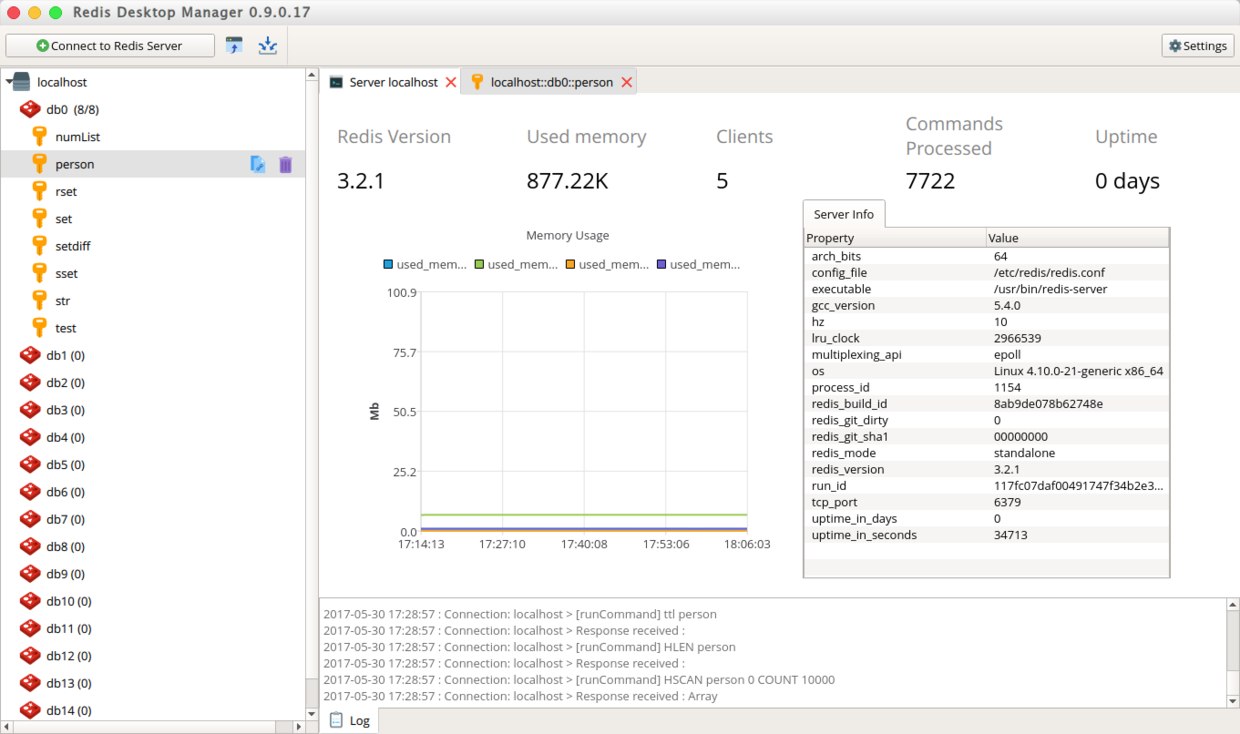The width and height of the screenshot is (1240, 734).
Task: Select the db8 (0) database
Action: click(65, 546)
